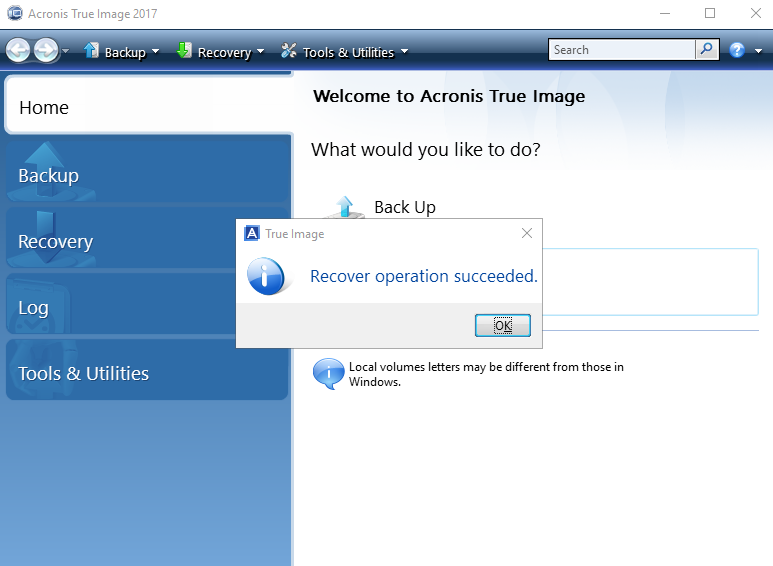This screenshot has width=773, height=566.
Task: Click the Tools & Utilities wrench icon
Action: tap(289, 50)
